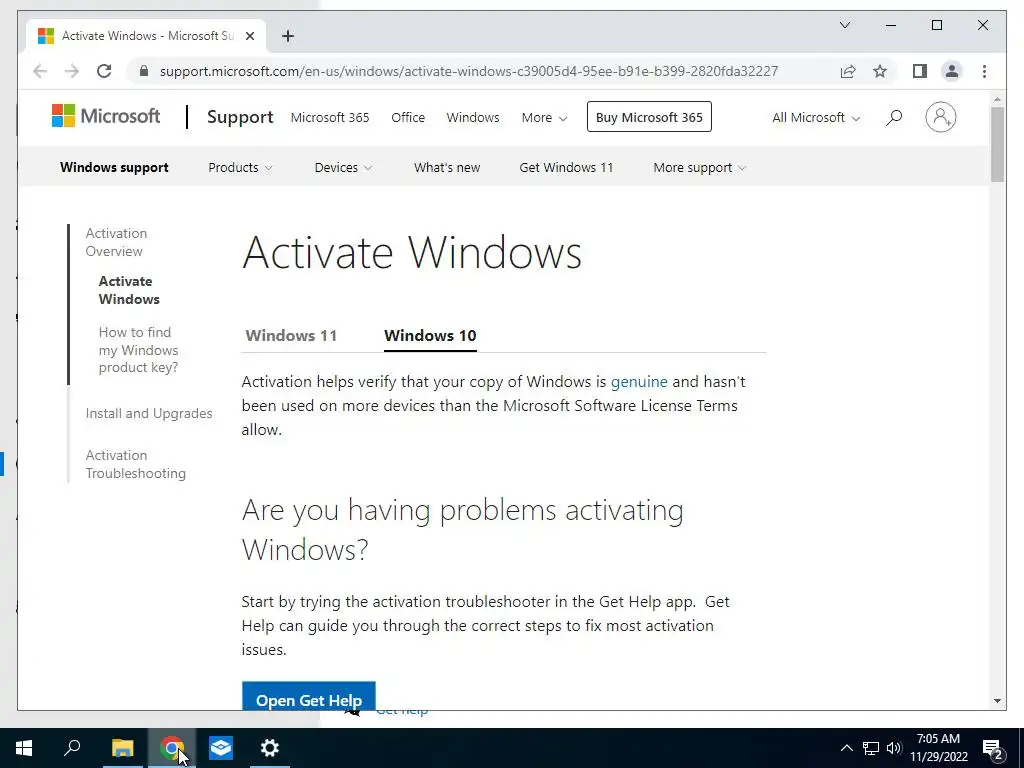This screenshot has height=768, width=1024.
Task: Bookmark this page with star icon
Action: tap(880, 71)
